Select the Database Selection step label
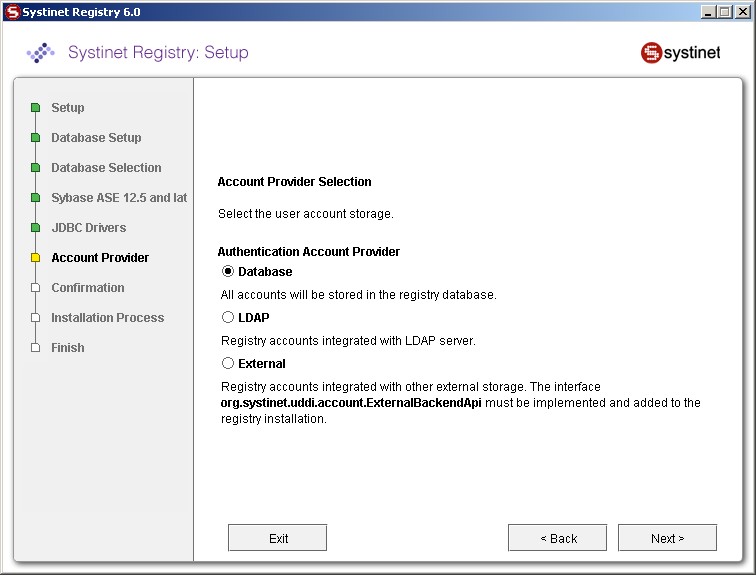The image size is (756, 575). (107, 167)
